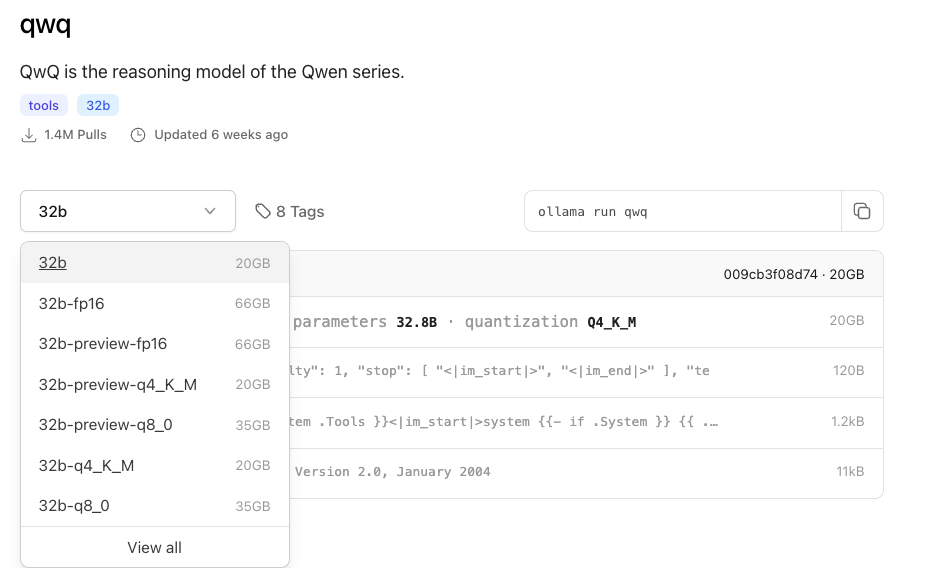This screenshot has height=568, width=942.
Task: Click the 1.4M Pulls text
Action: [75, 135]
